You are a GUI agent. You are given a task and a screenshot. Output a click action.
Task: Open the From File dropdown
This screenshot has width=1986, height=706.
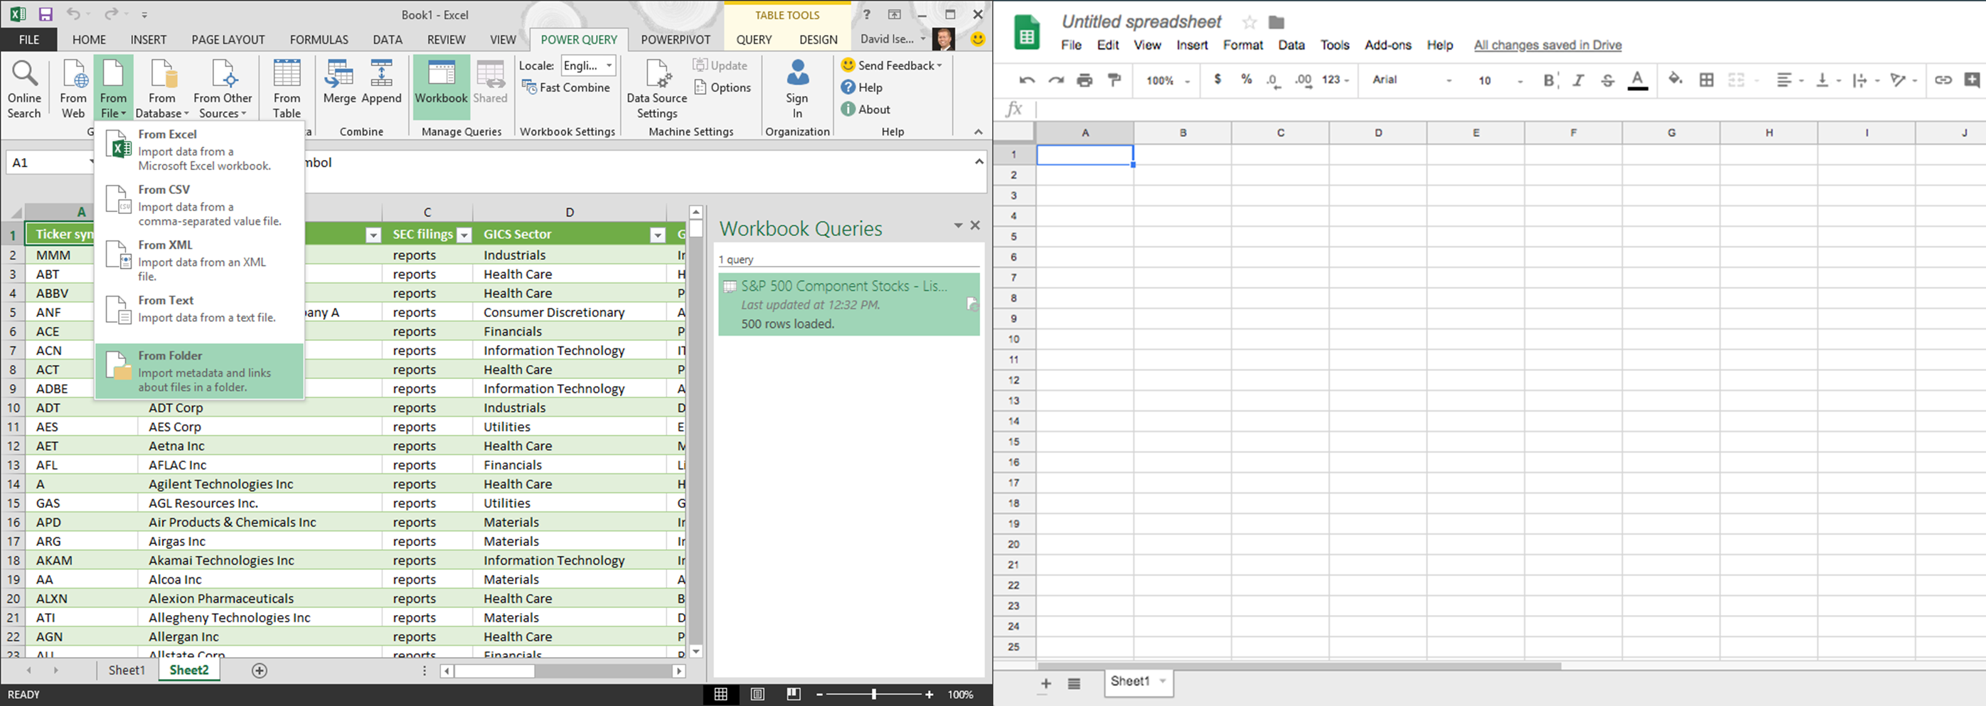tap(113, 88)
